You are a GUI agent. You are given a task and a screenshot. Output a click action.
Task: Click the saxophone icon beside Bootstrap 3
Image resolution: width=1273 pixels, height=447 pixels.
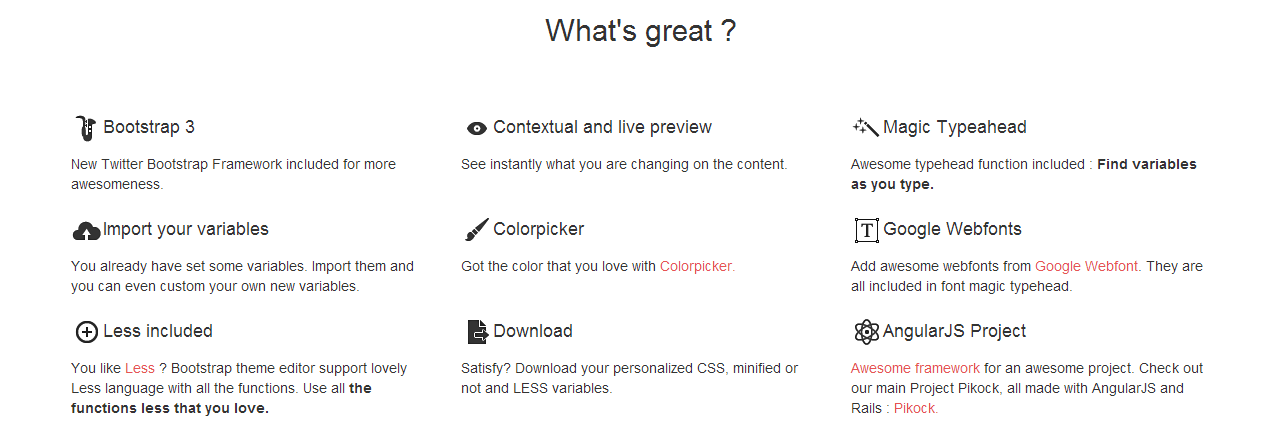[x=85, y=128]
